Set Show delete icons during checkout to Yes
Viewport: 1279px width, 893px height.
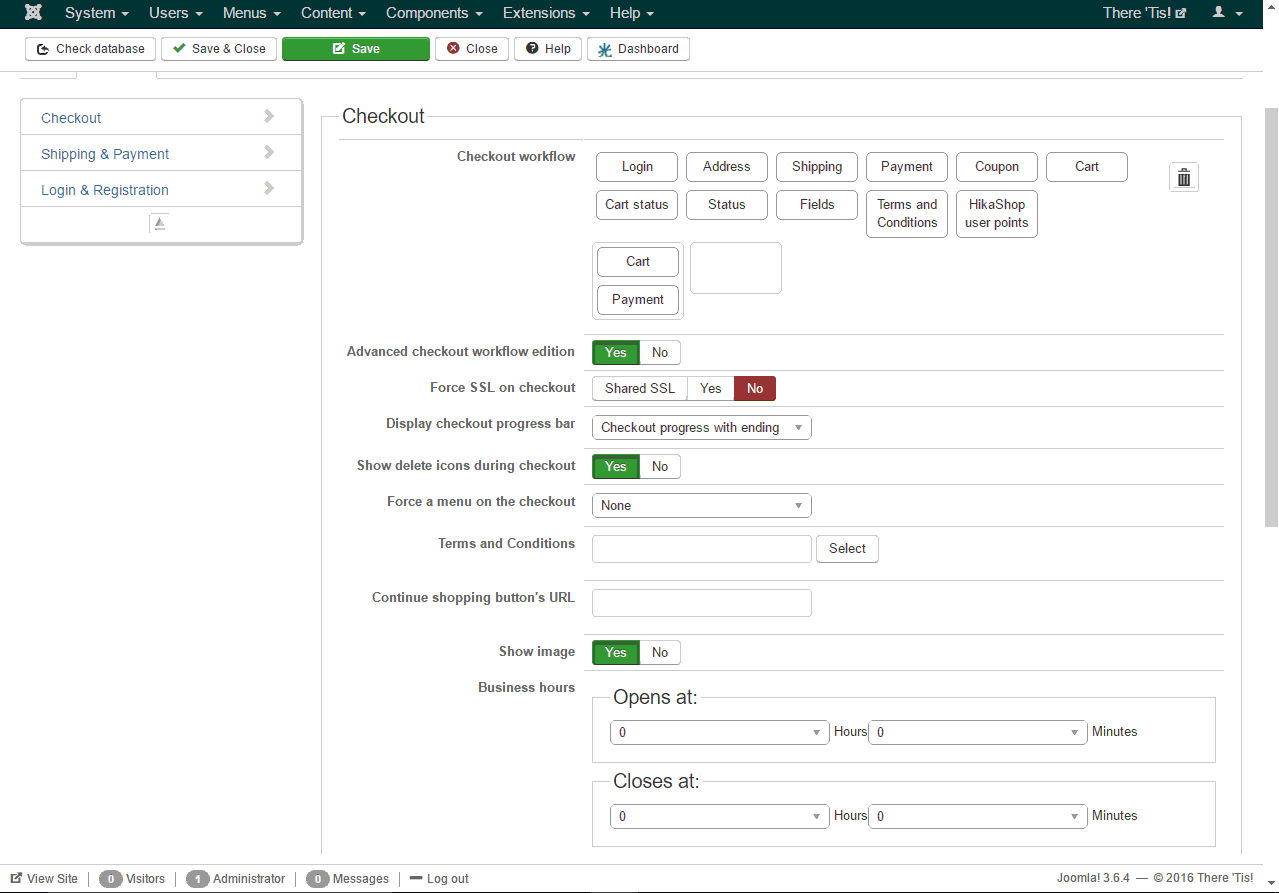(x=616, y=466)
